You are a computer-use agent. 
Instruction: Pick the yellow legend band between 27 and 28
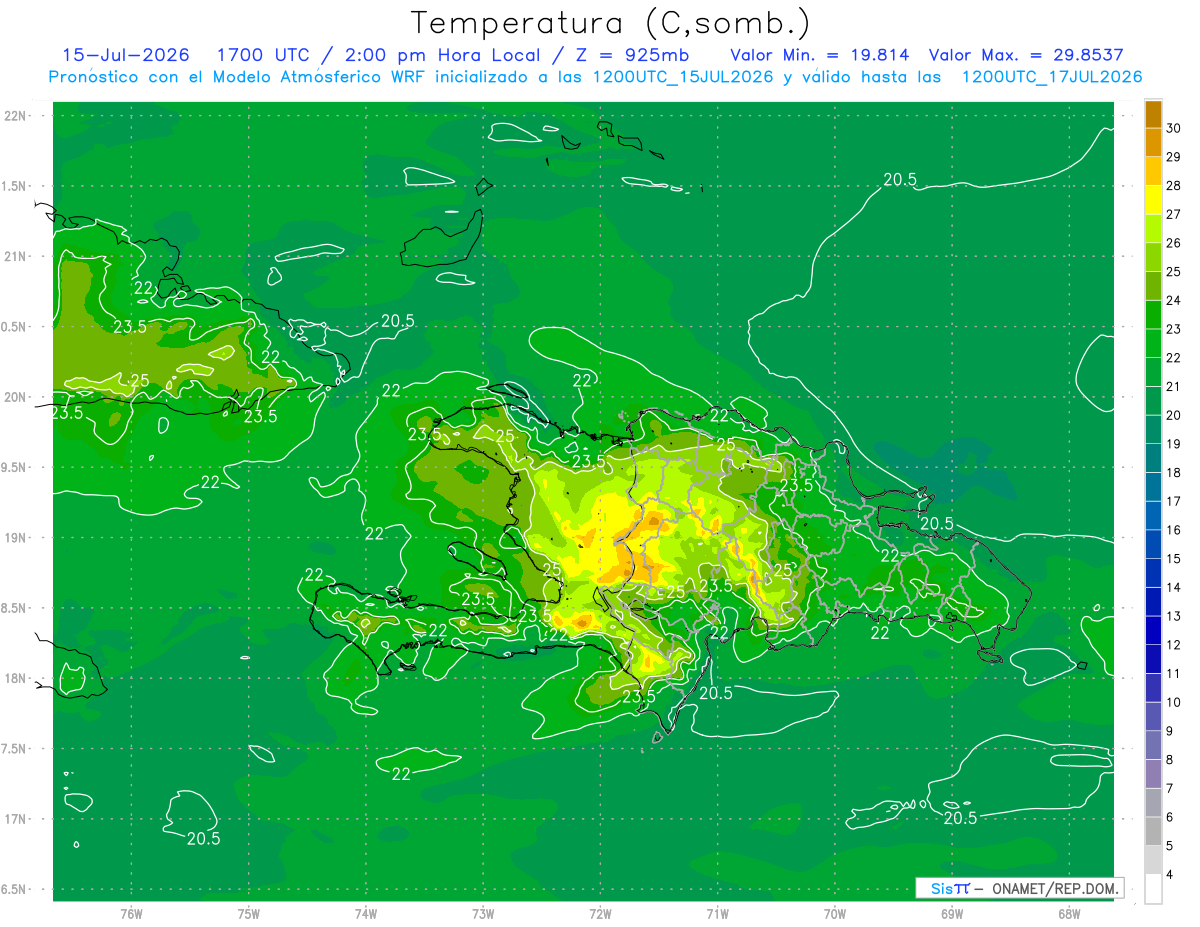tap(1153, 200)
